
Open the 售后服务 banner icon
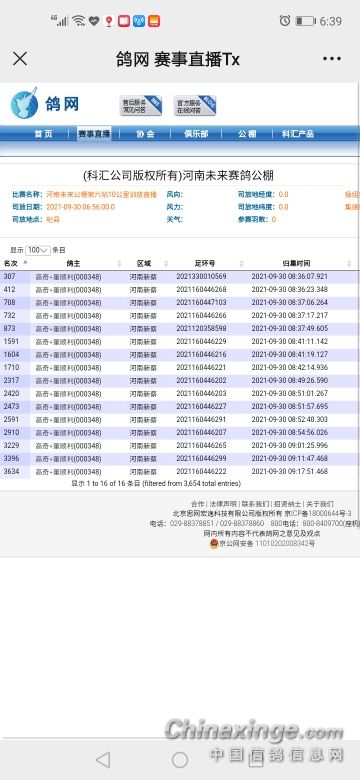click(141, 105)
